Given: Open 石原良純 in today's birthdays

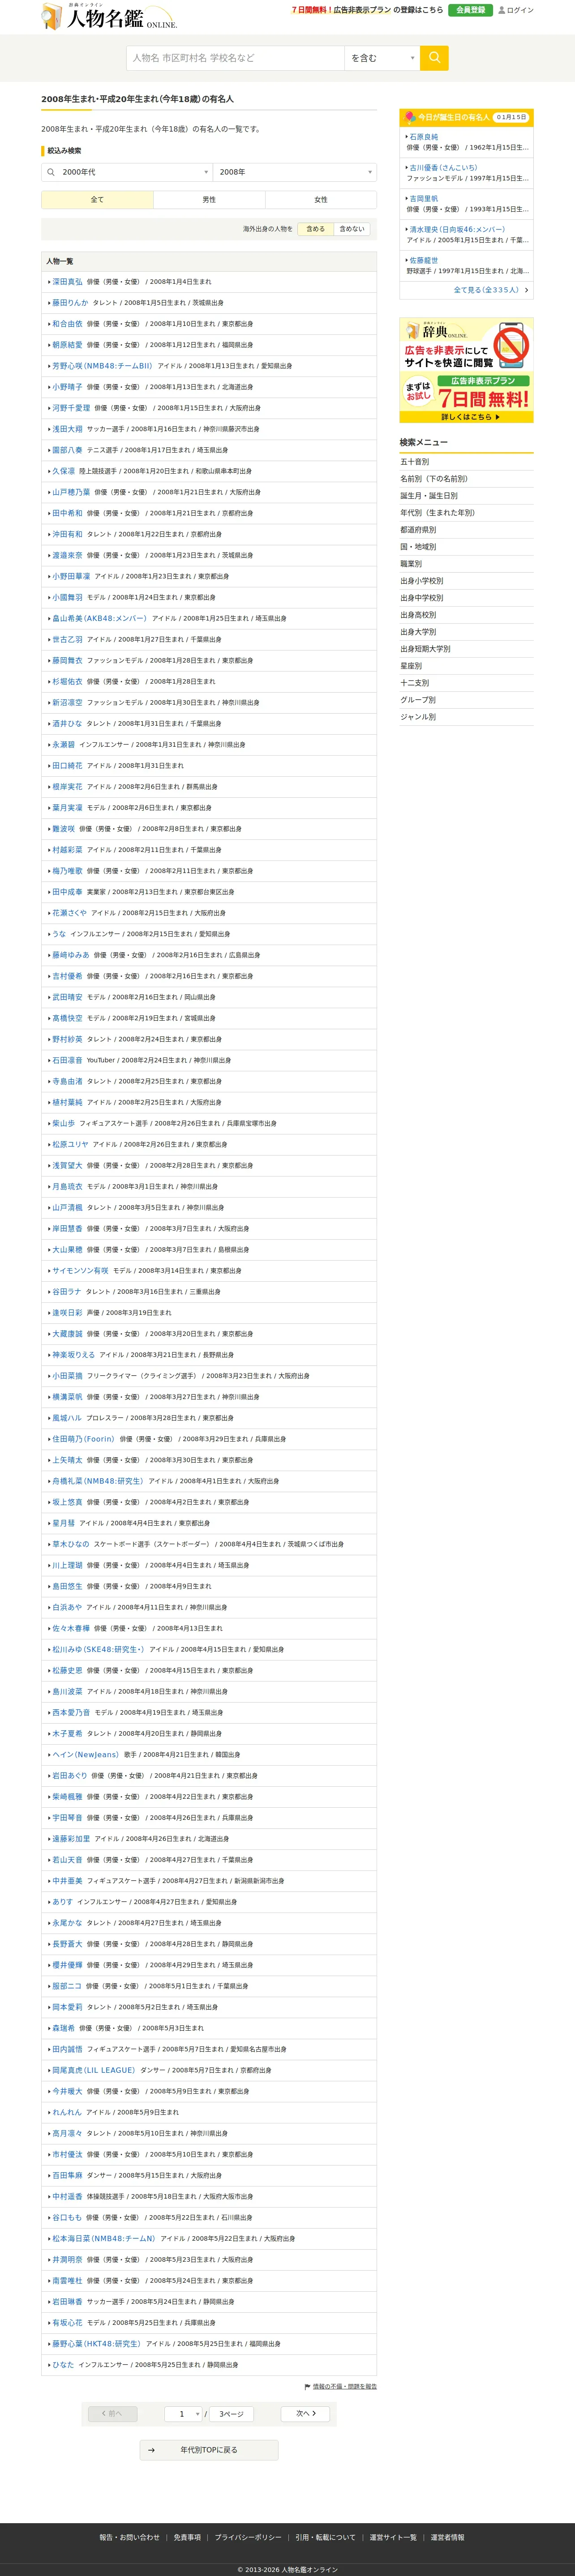Looking at the screenshot, I should (x=423, y=137).
